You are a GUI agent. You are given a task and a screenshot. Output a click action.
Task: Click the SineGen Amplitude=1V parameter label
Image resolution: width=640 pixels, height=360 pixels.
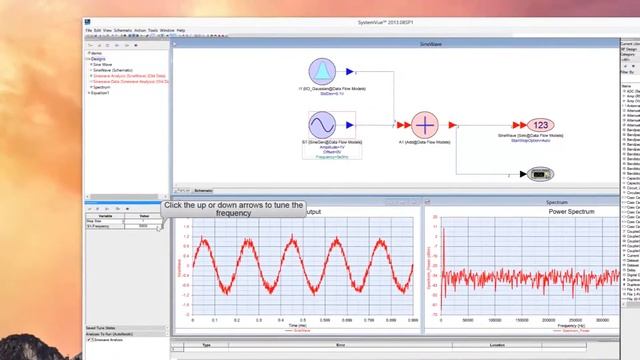(332, 147)
